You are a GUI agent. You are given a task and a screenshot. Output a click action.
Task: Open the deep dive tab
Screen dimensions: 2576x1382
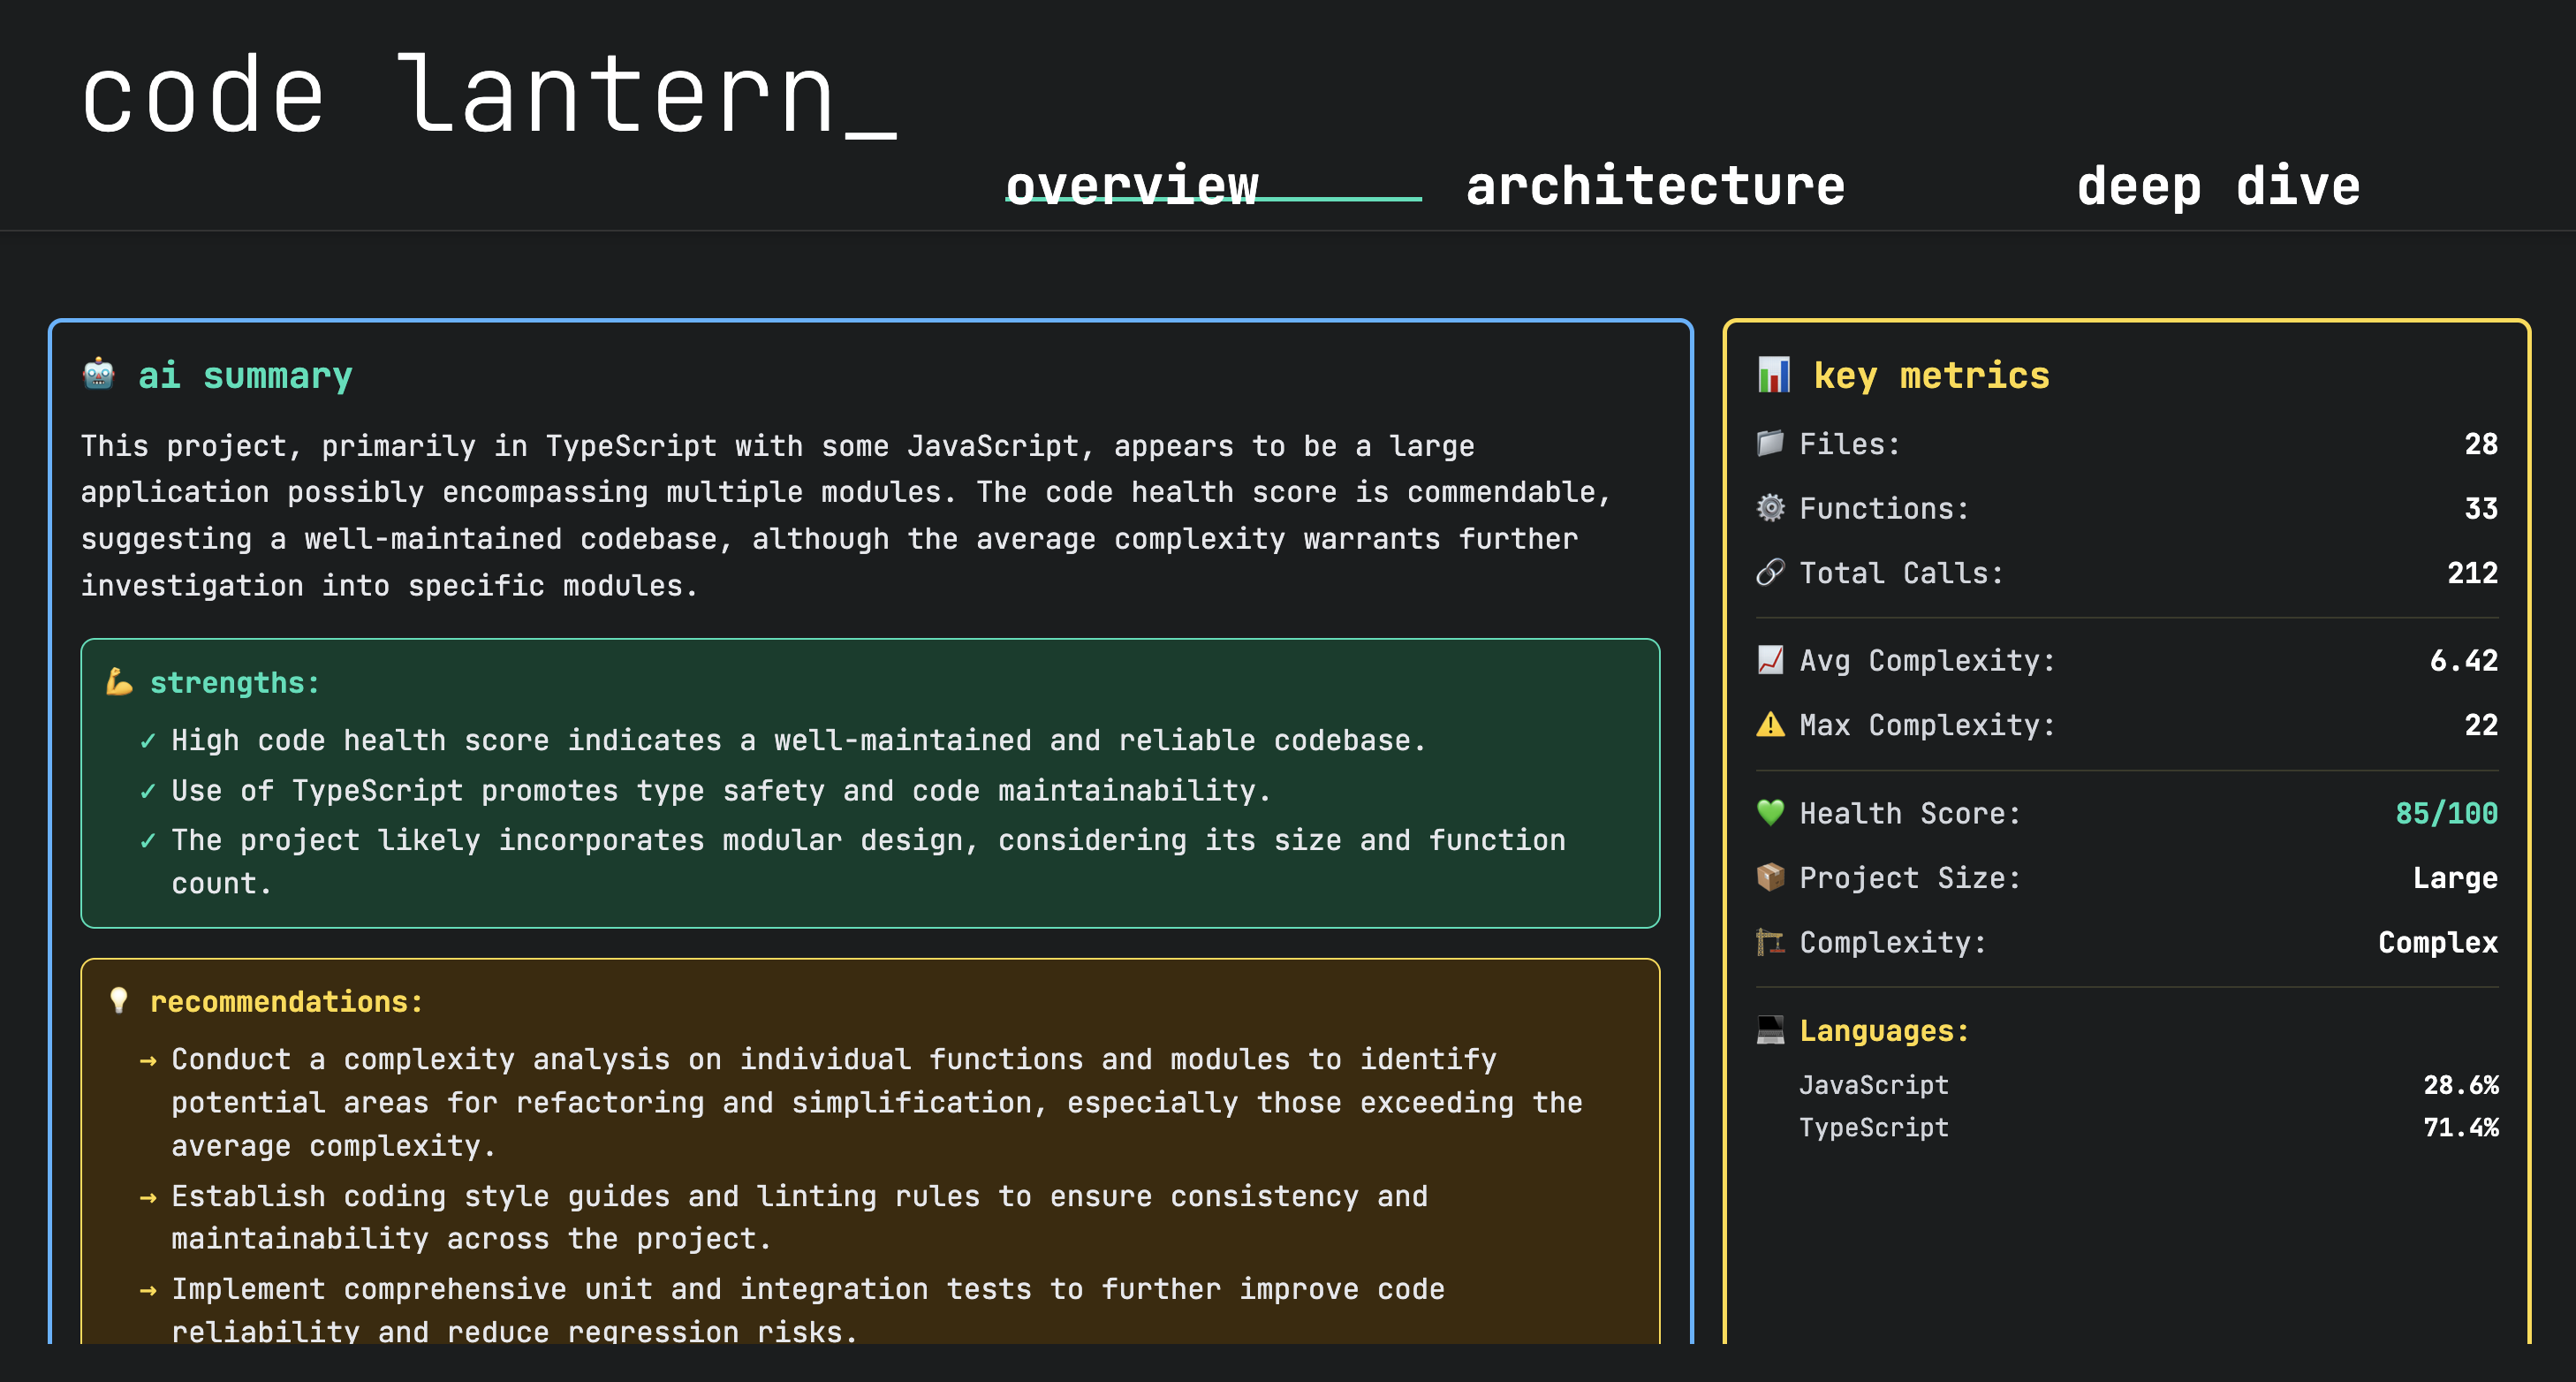[x=2218, y=186]
